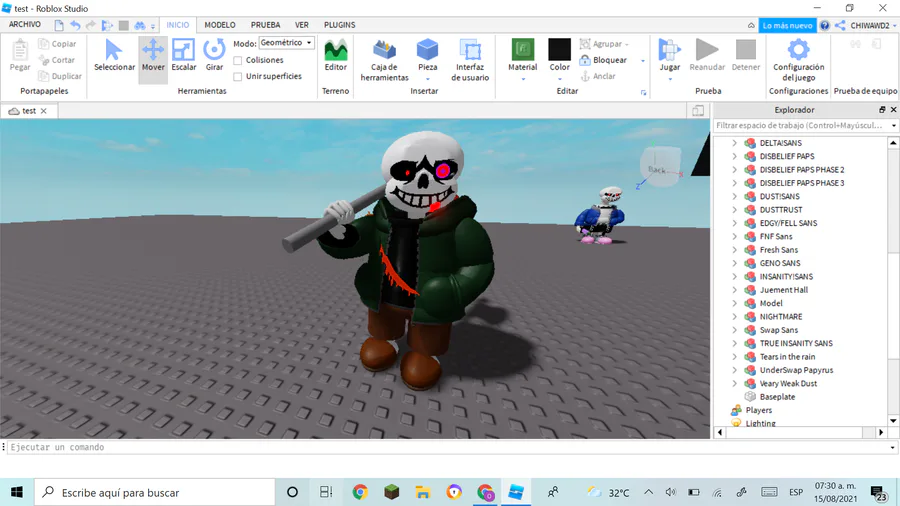The image size is (900, 506).
Task: Click the Windows search box
Action: [155, 492]
